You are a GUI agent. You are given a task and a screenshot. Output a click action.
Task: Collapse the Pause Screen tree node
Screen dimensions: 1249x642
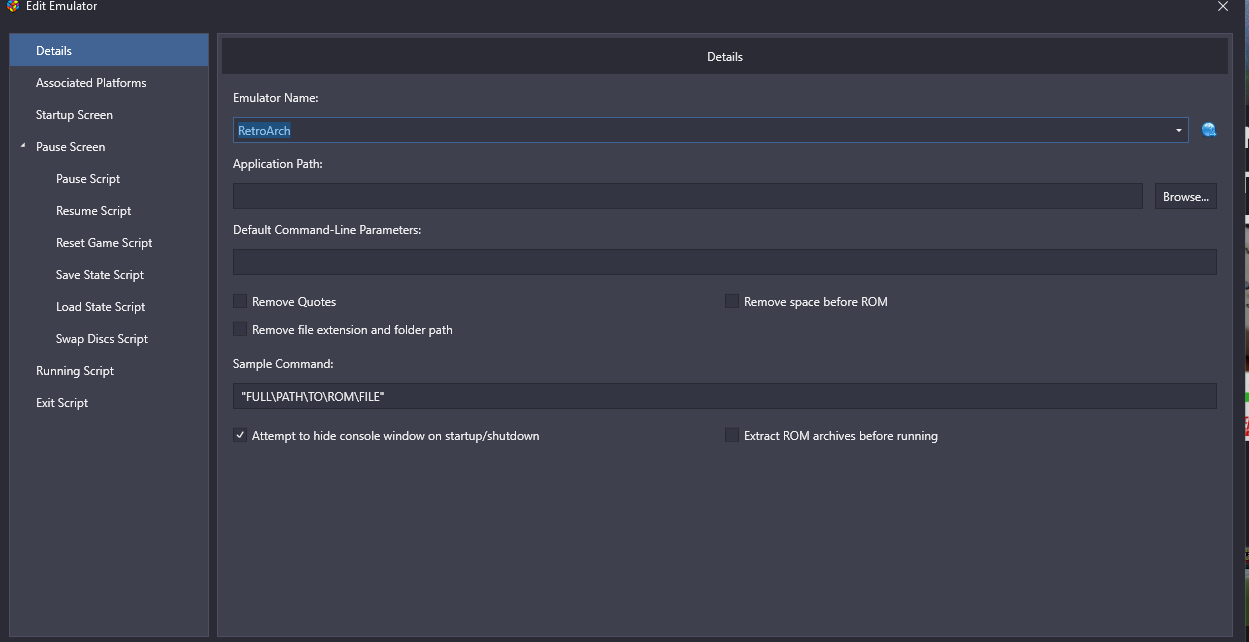tap(23, 146)
